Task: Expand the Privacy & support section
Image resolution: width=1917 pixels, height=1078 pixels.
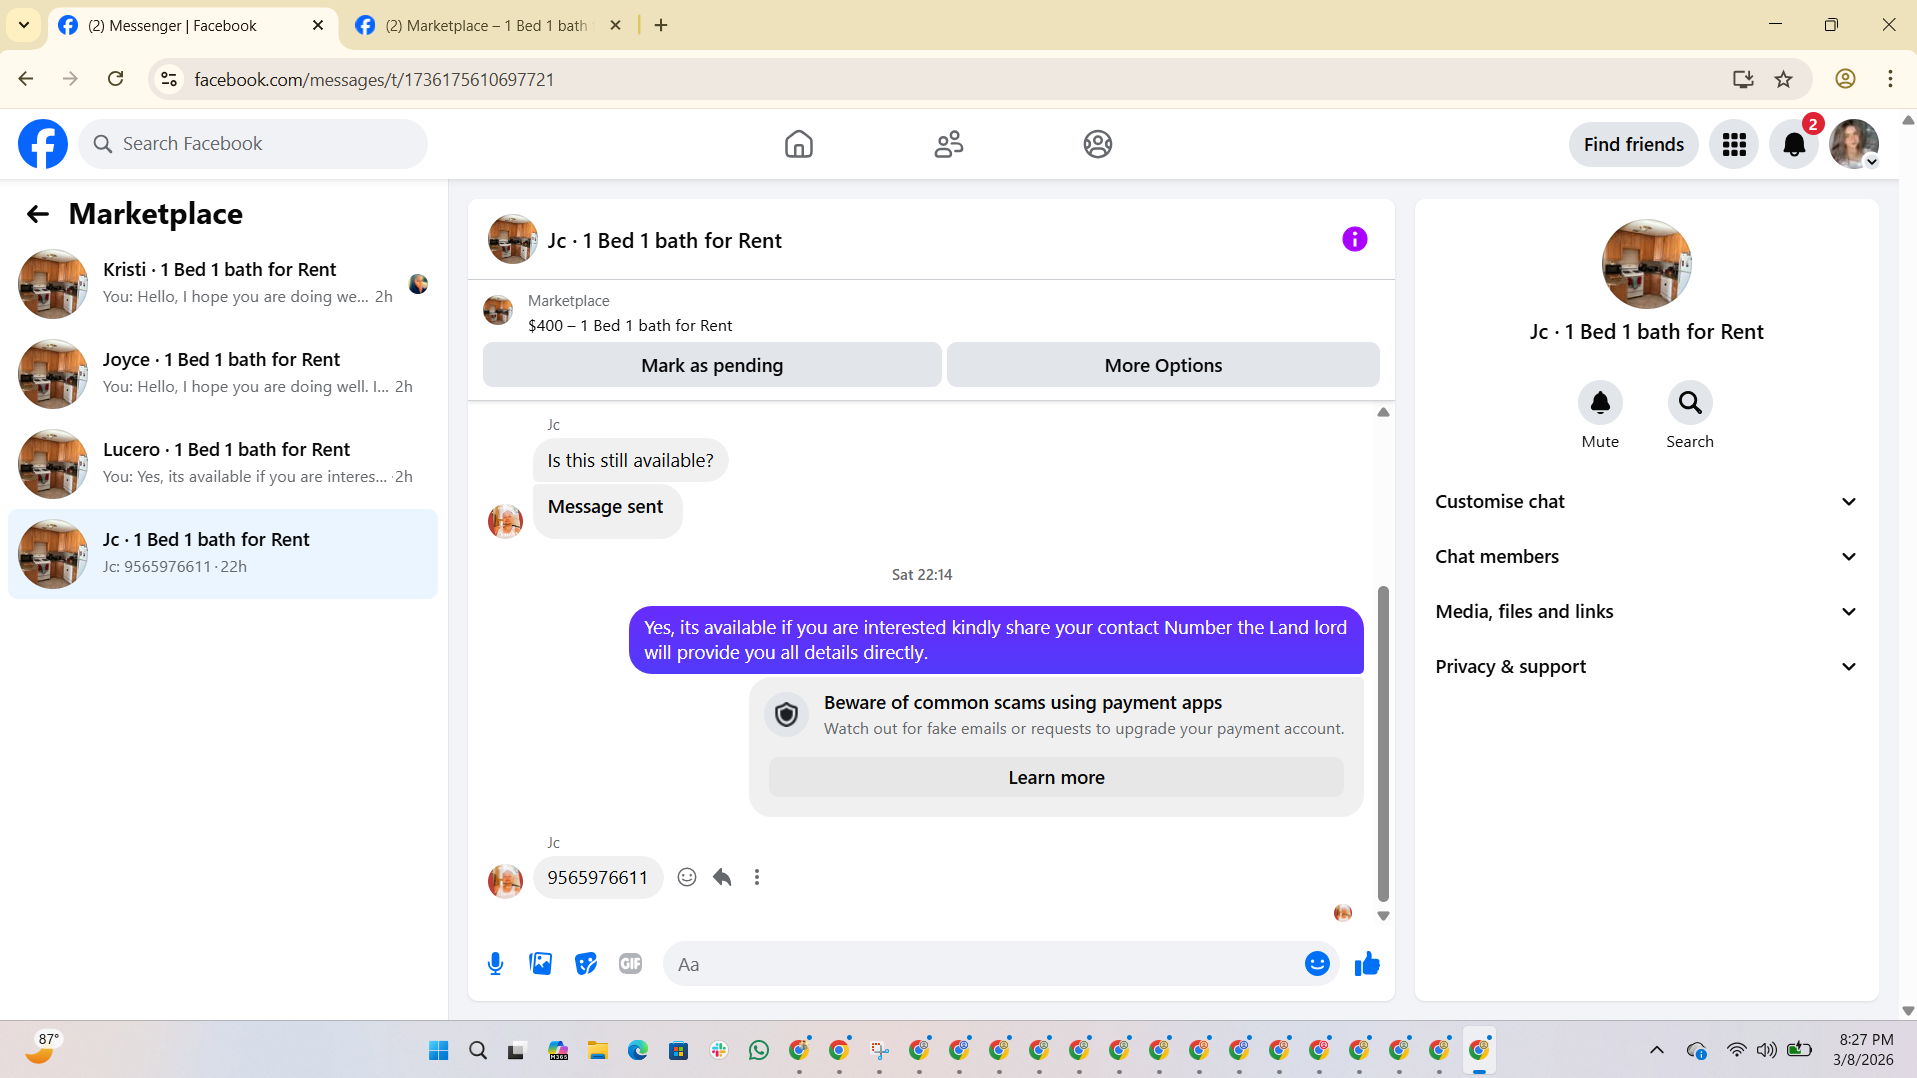Action: (x=1646, y=667)
